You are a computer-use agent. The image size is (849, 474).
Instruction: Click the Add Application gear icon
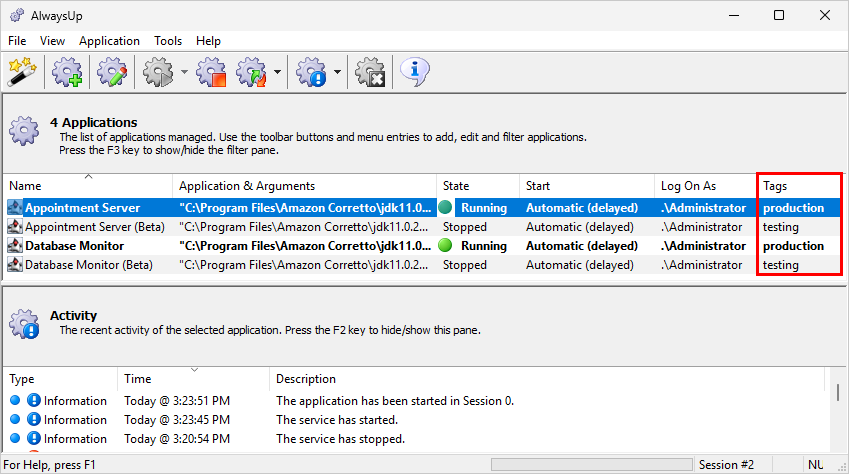click(67, 72)
